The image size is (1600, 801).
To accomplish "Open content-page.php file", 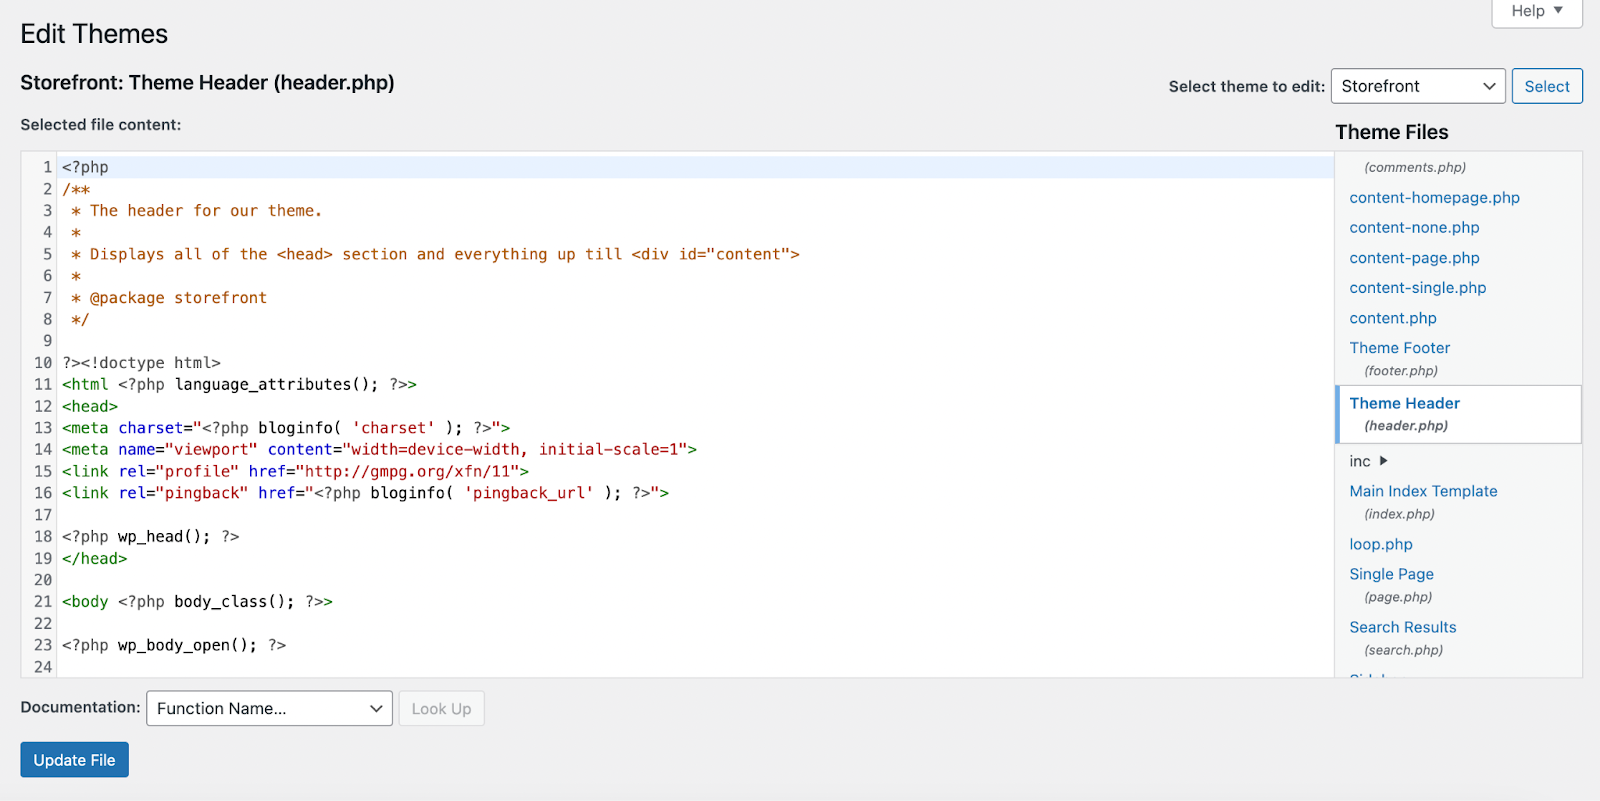I will point(1414,258).
